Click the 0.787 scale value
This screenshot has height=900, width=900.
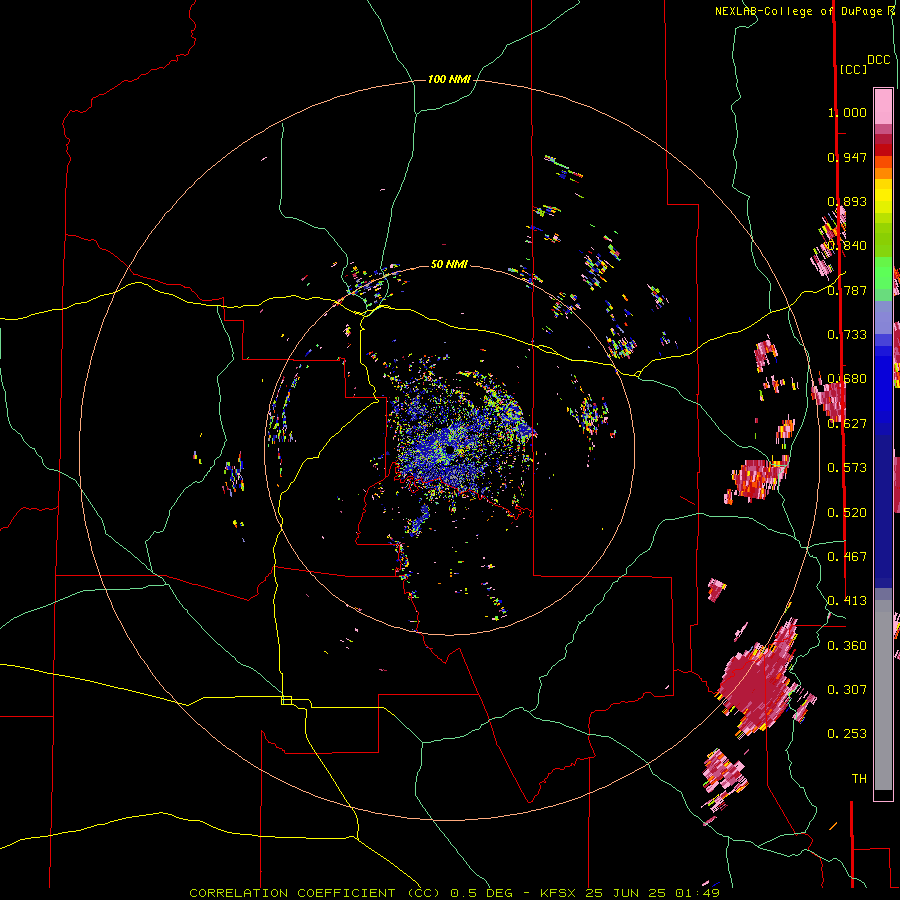point(847,290)
